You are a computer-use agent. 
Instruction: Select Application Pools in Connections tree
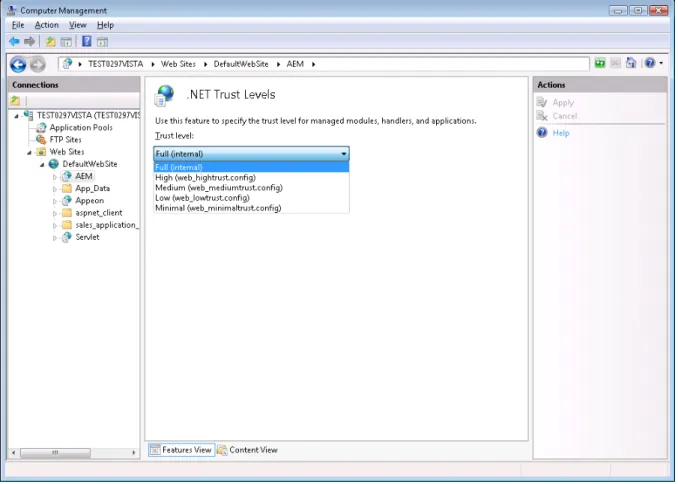pos(81,128)
